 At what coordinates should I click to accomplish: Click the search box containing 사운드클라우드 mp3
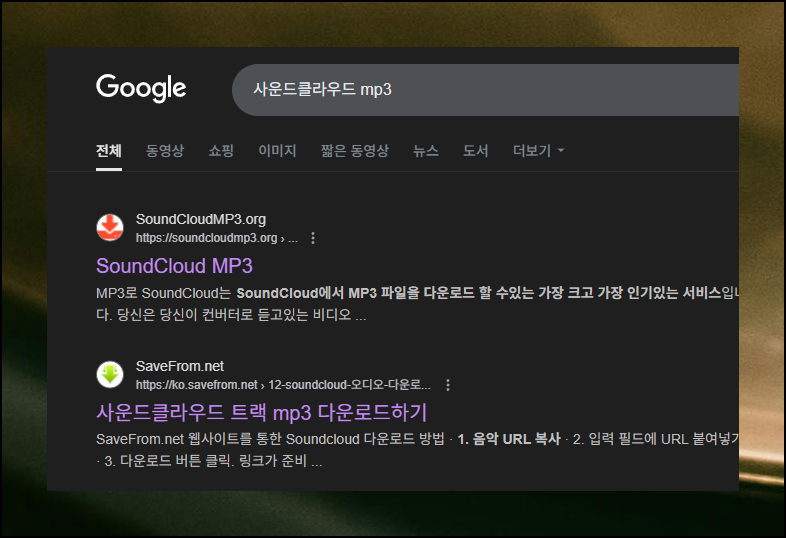[485, 90]
